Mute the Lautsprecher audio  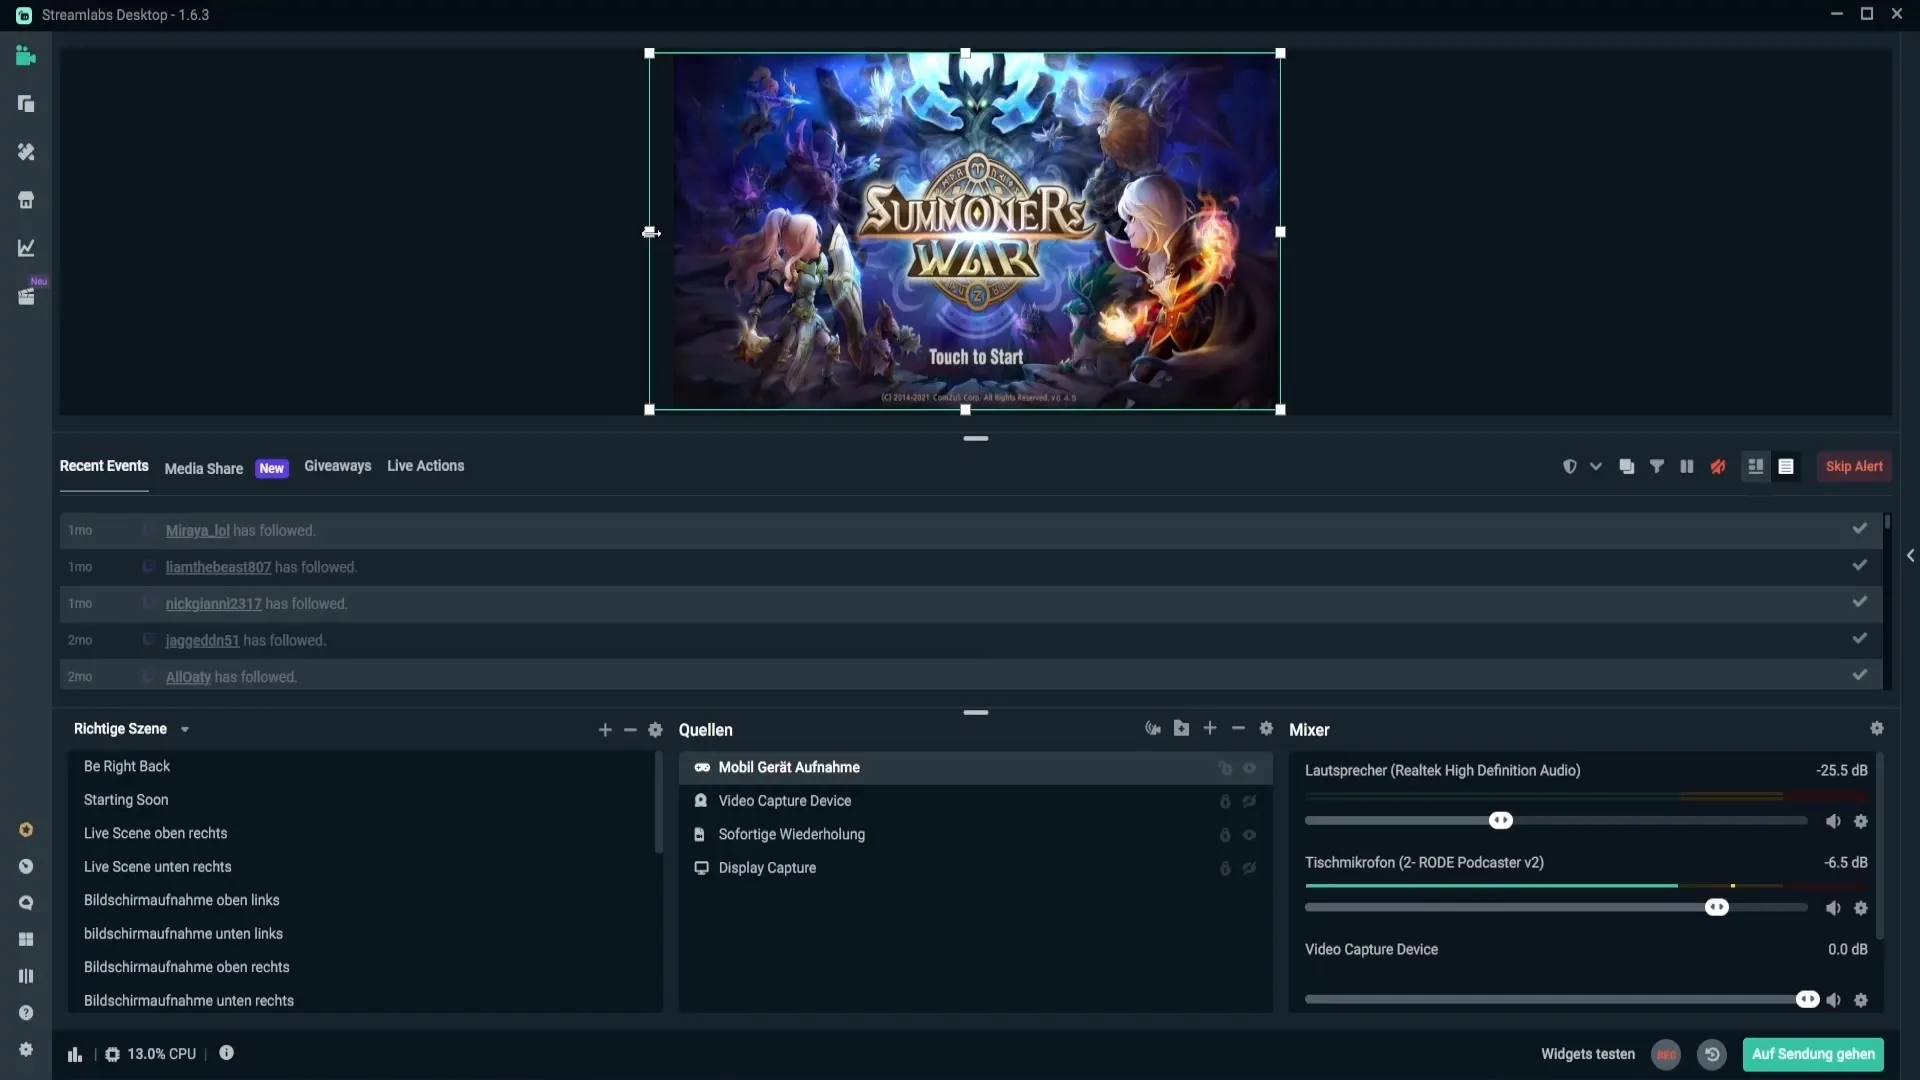[1833, 821]
